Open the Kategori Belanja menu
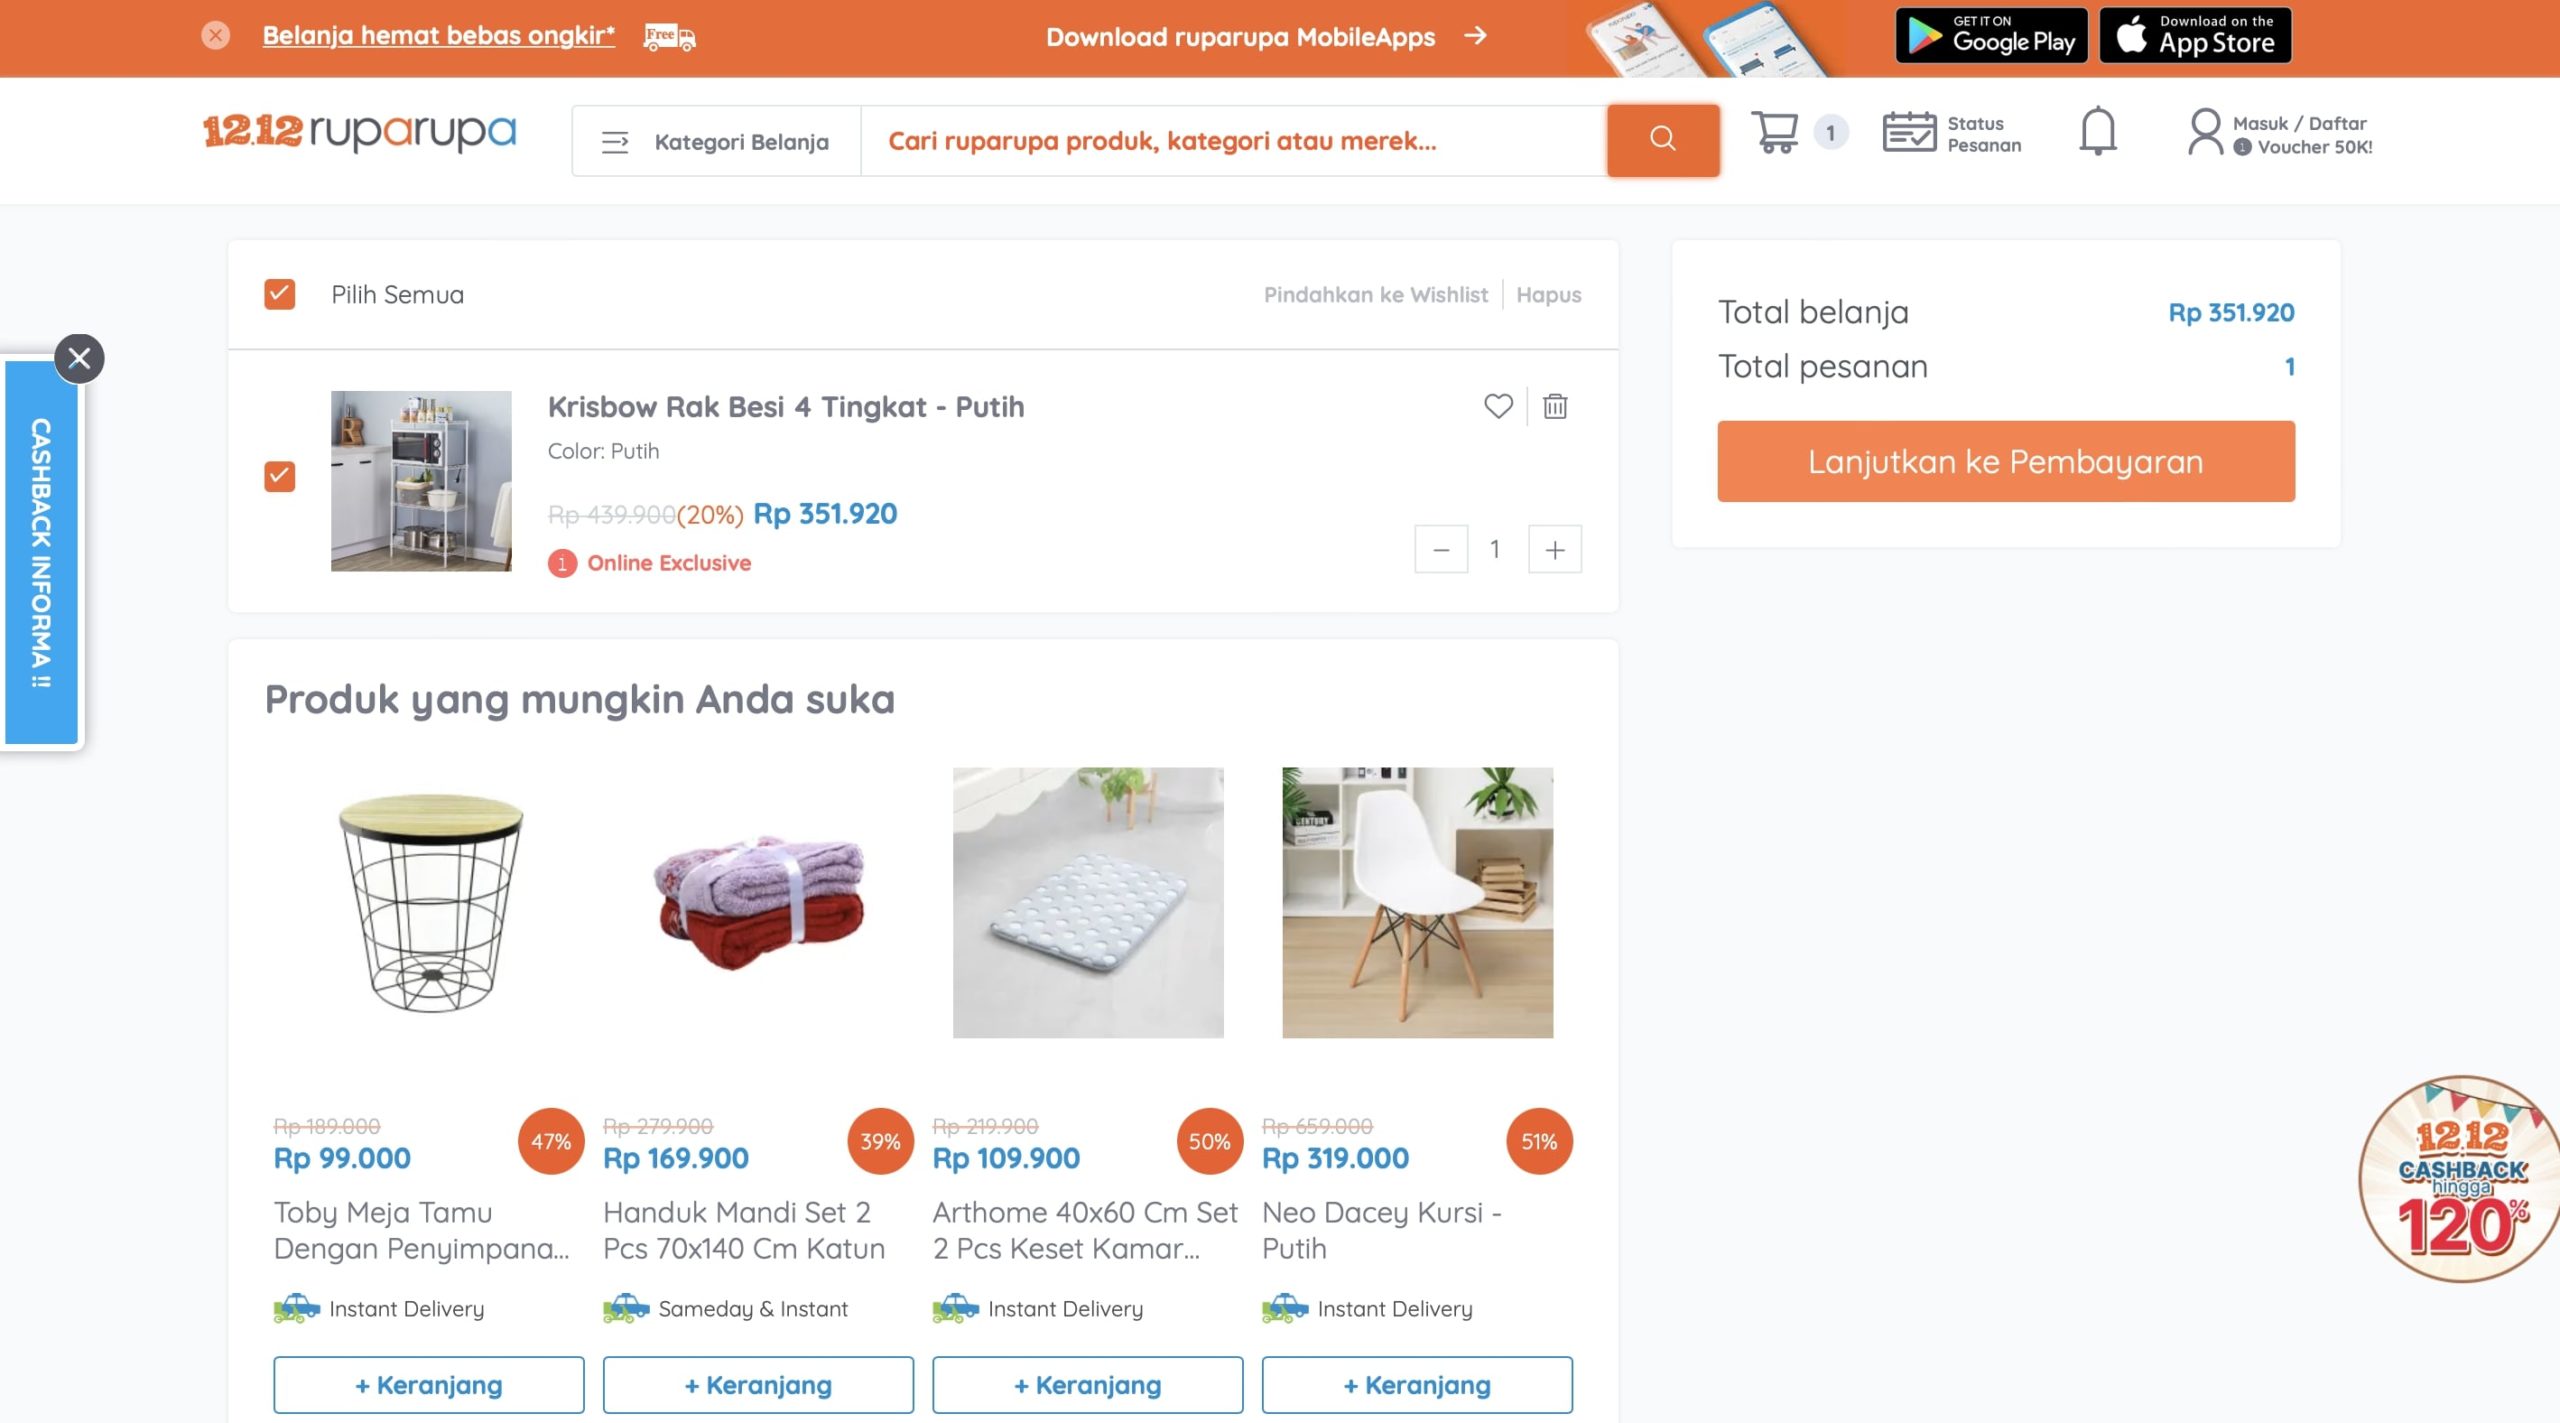The width and height of the screenshot is (2560, 1423). click(x=716, y=141)
